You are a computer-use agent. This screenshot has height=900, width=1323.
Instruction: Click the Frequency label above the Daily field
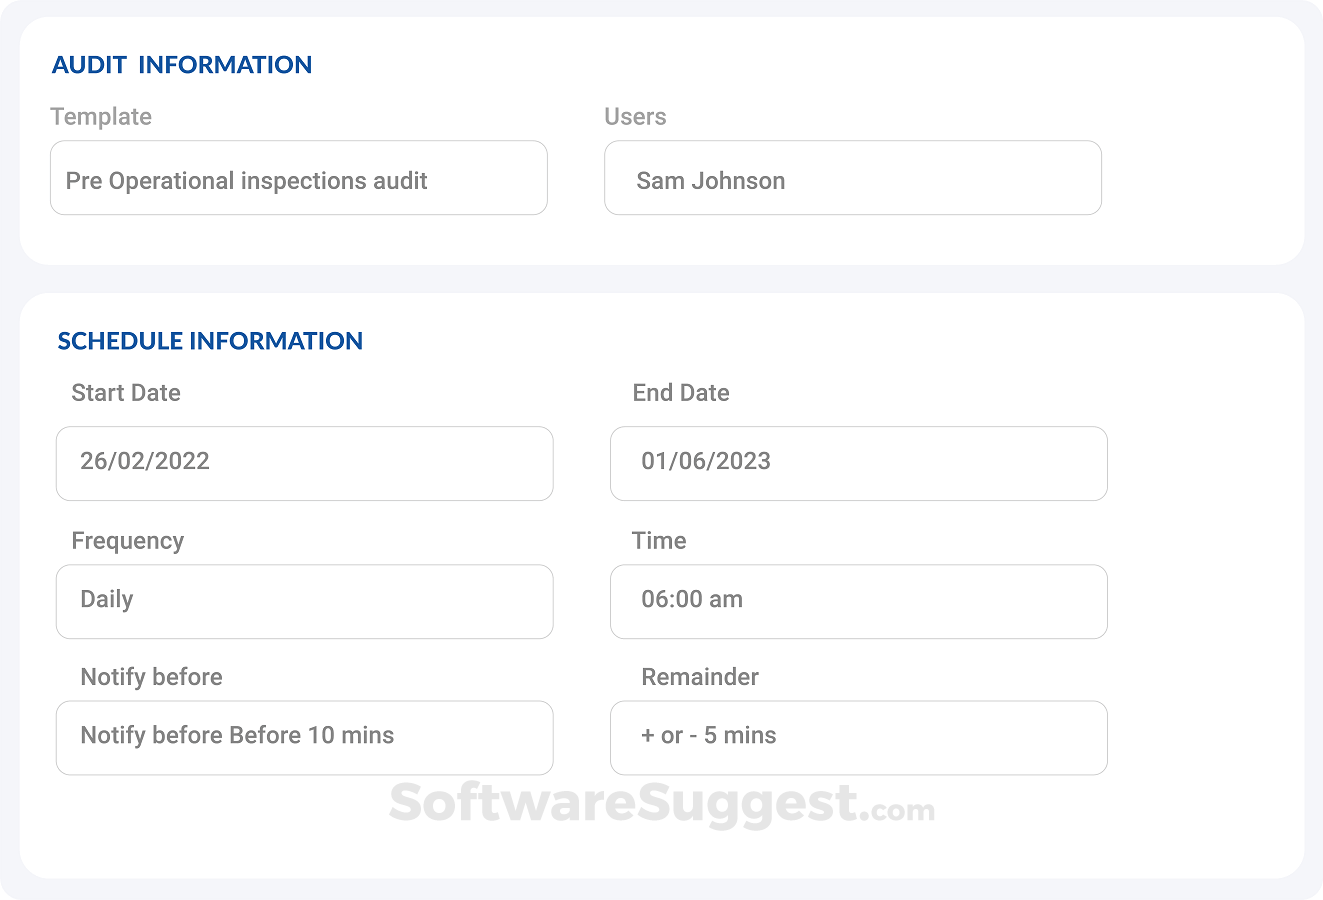(x=128, y=541)
